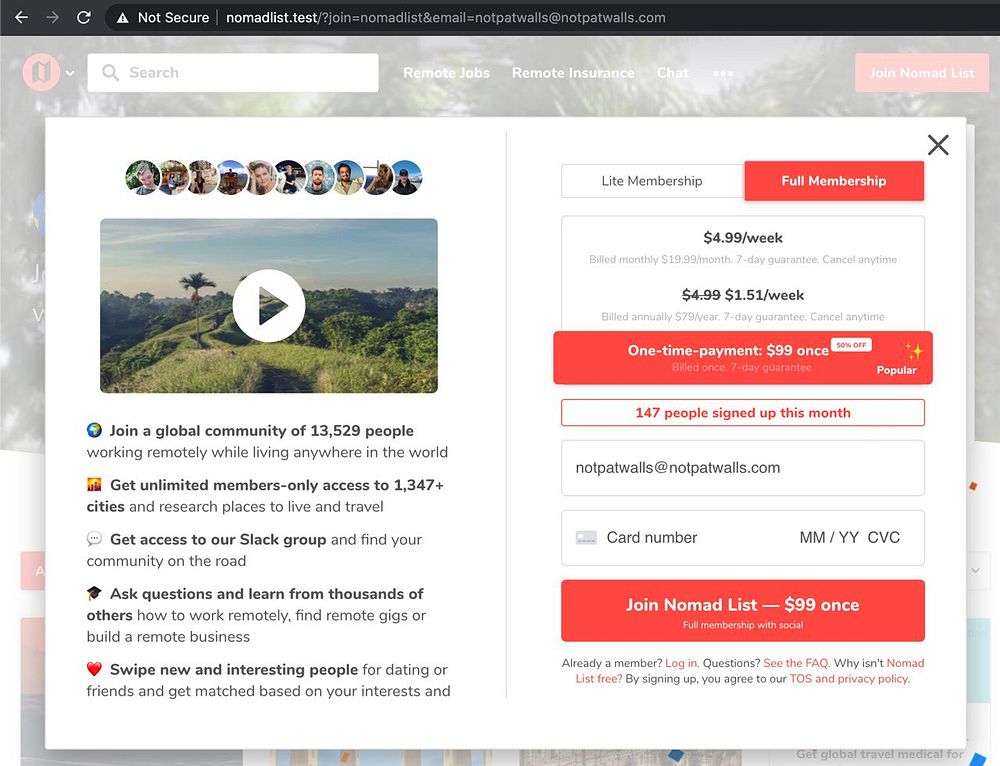Click 'Join a global community of 13,529 people'
1000x766 pixels.
(x=261, y=431)
